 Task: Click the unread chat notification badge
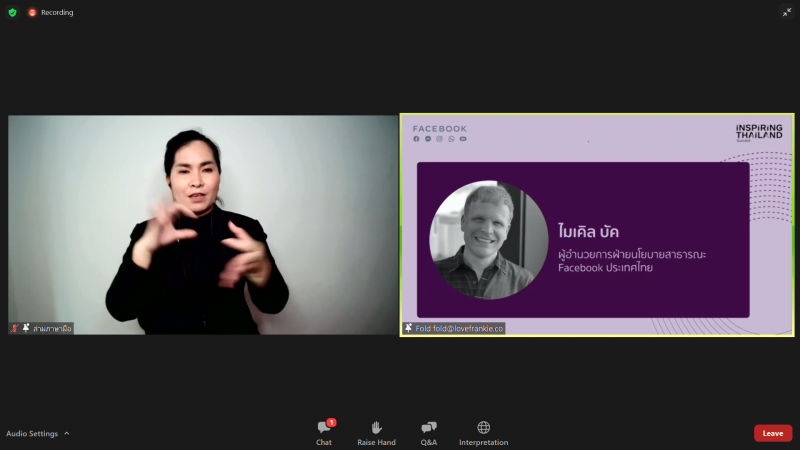[332, 422]
